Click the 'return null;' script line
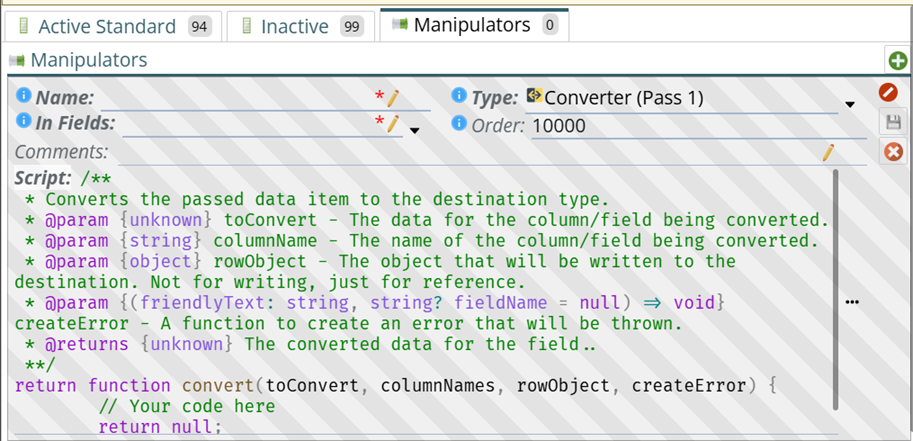This screenshot has height=441, width=913. click(x=160, y=426)
